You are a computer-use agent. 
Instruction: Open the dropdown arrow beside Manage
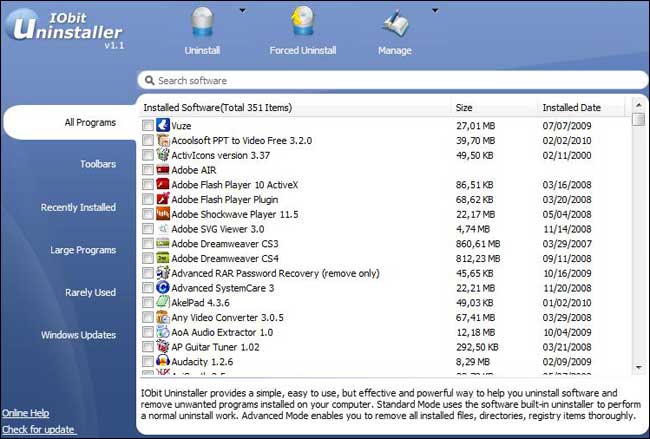point(433,11)
